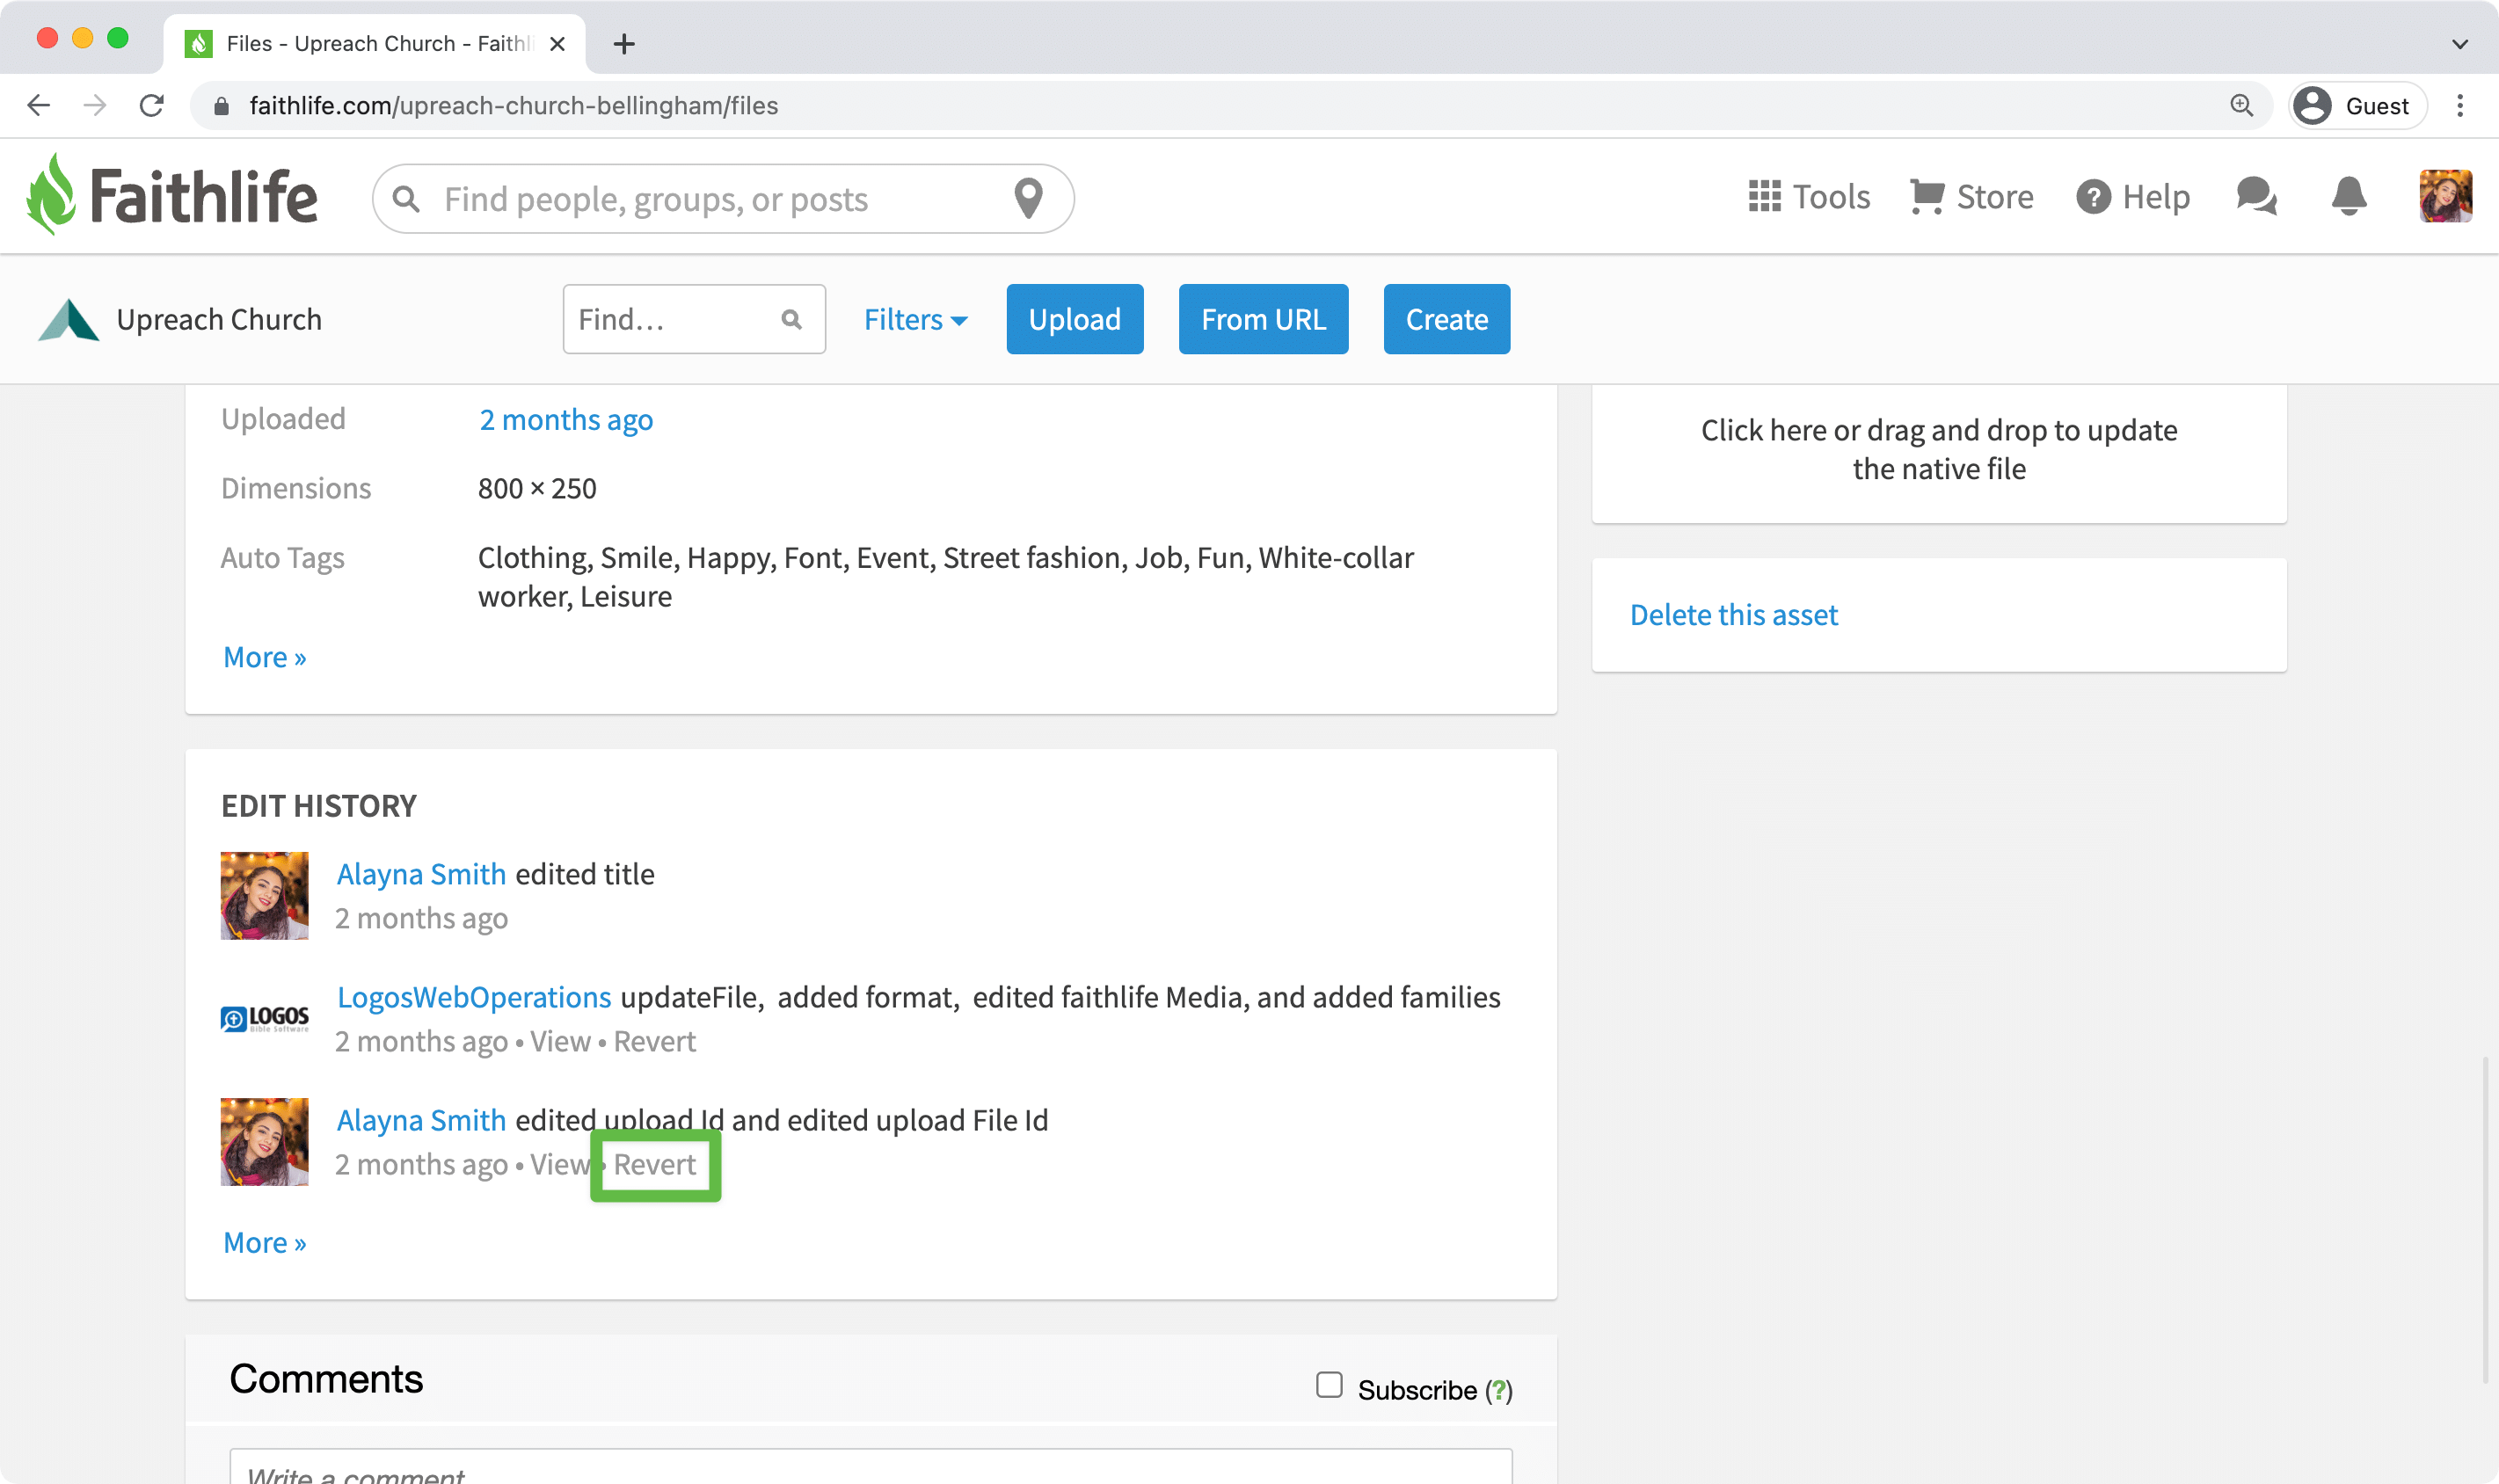2499x1484 pixels.
Task: Open the Guest profile button
Action: (x=2357, y=106)
